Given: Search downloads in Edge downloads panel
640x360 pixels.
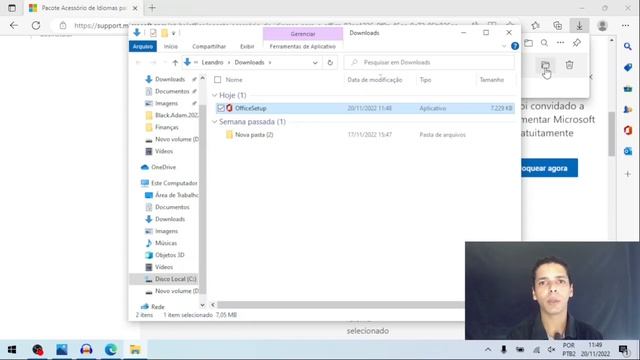Looking at the screenshot, I should click(x=544, y=42).
